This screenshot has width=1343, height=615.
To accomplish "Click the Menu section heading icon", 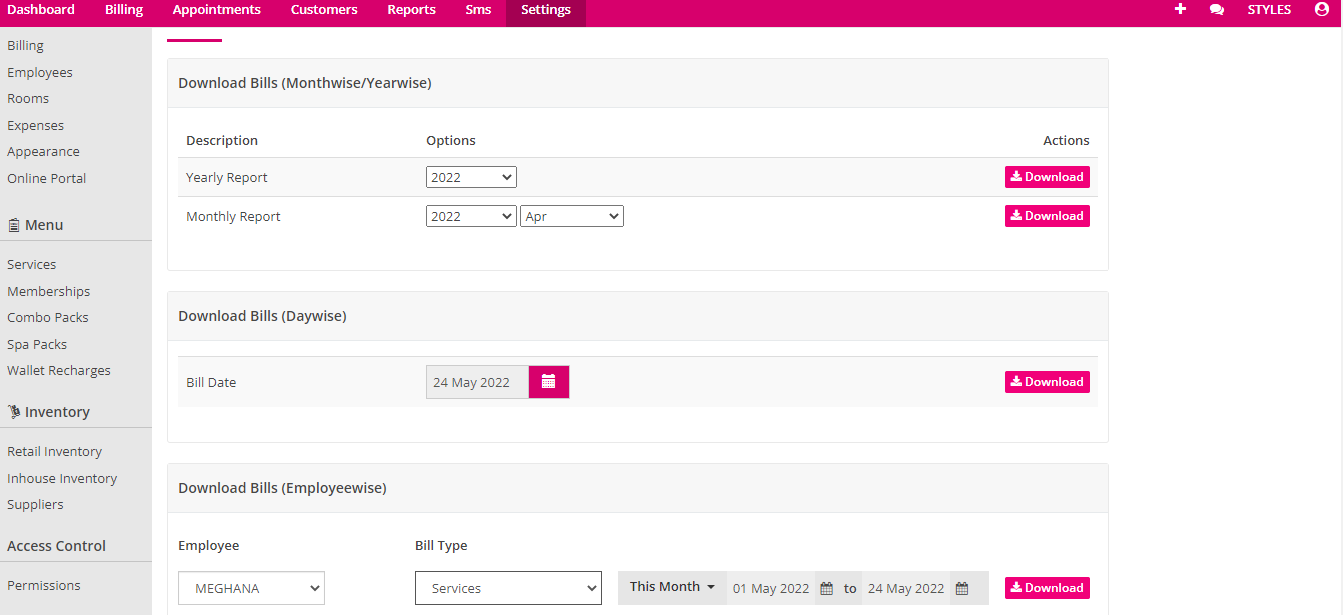I will (14, 225).
